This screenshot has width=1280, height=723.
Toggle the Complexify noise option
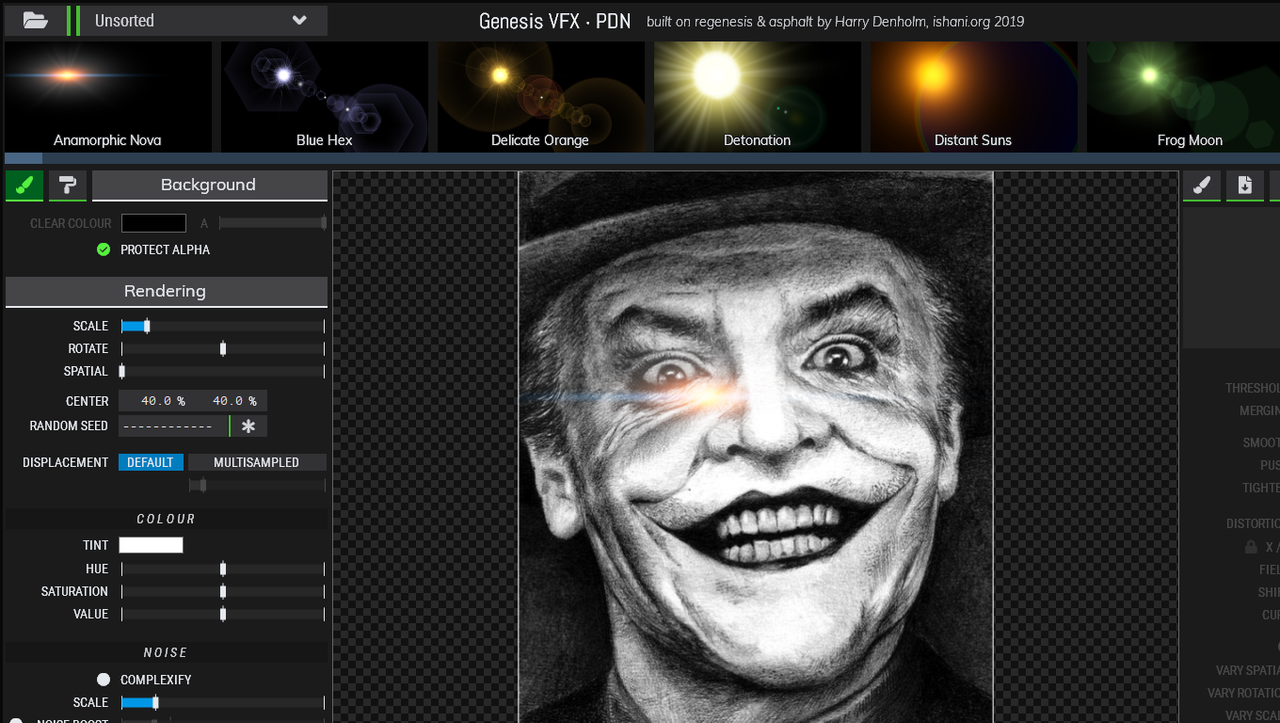click(x=103, y=680)
